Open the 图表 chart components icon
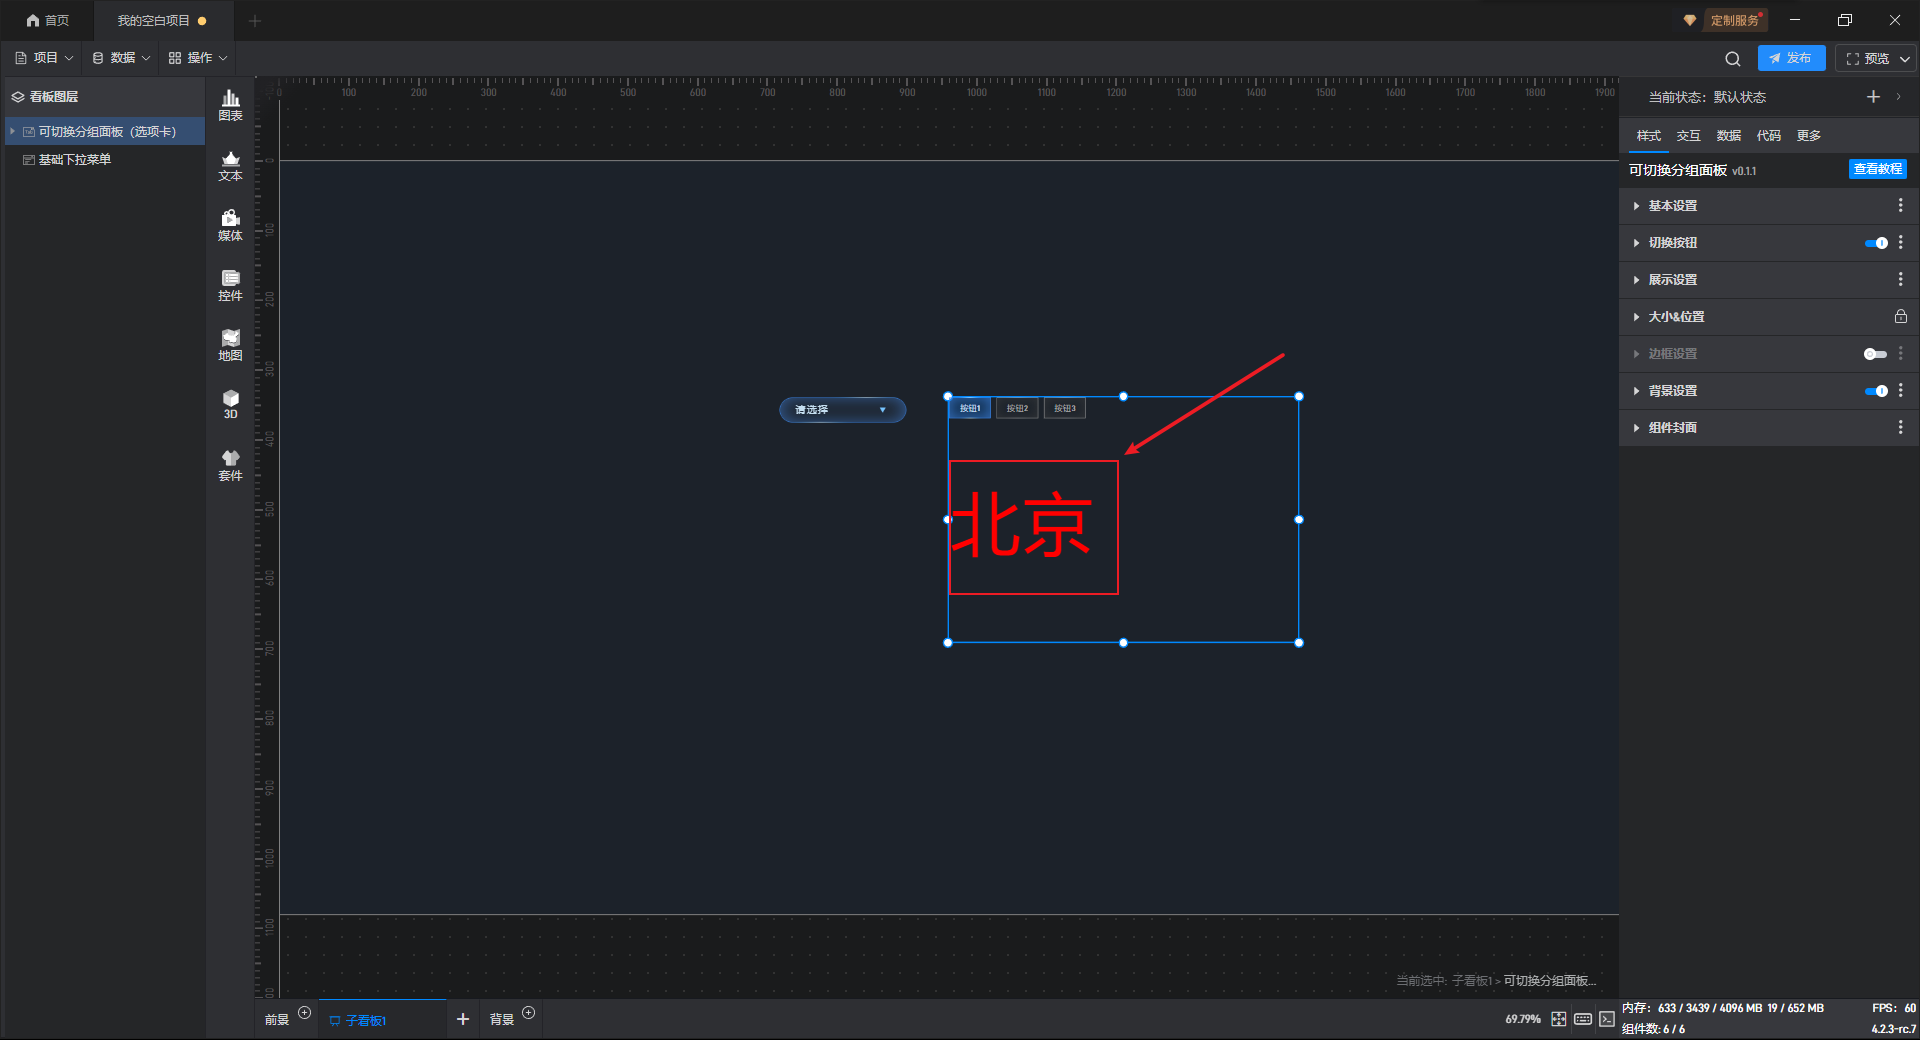This screenshot has width=1920, height=1040. pyautogui.click(x=230, y=104)
